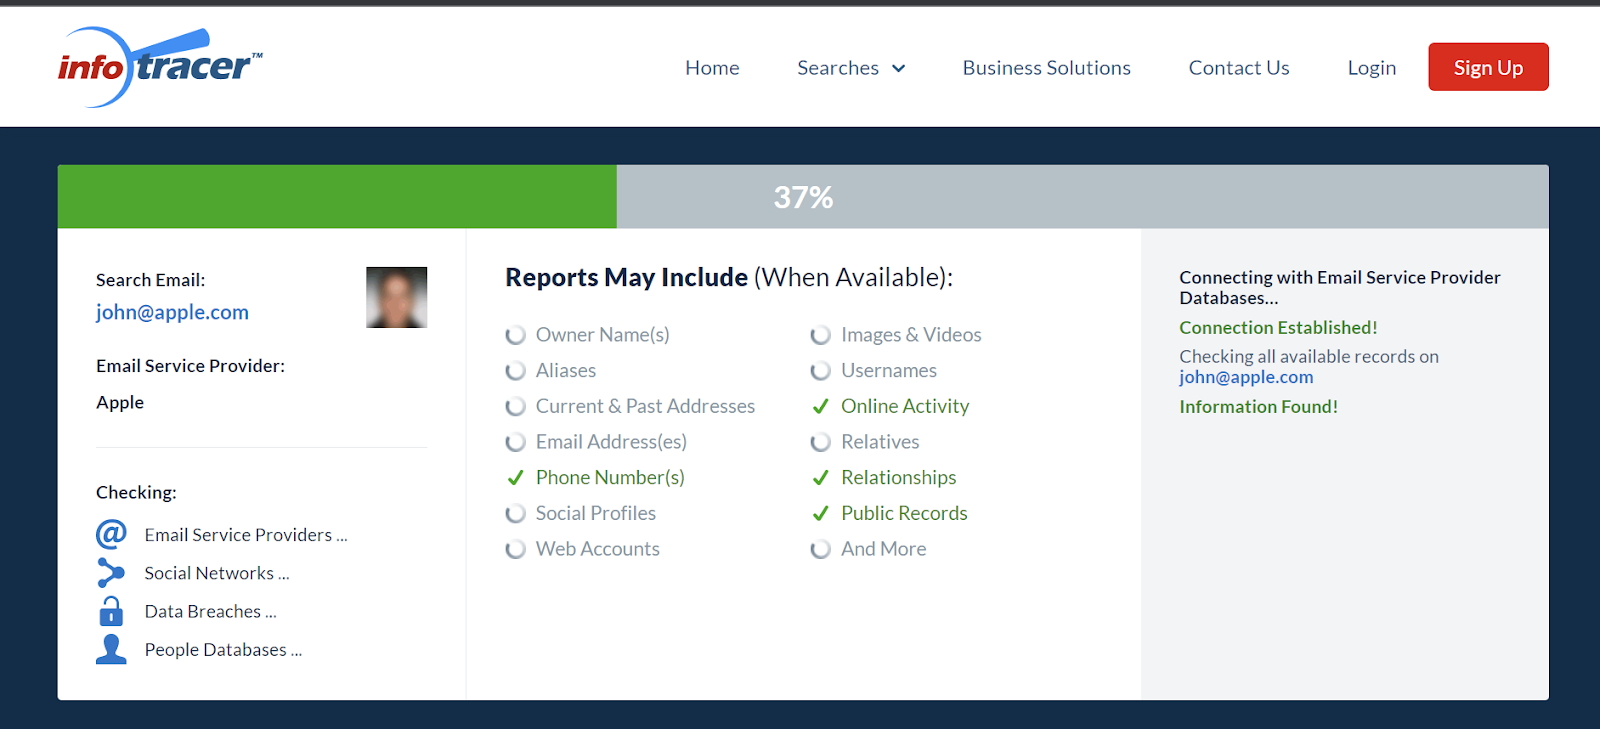Click the Email Service Providers ... text
The image size is (1600, 729).
[x=246, y=535]
